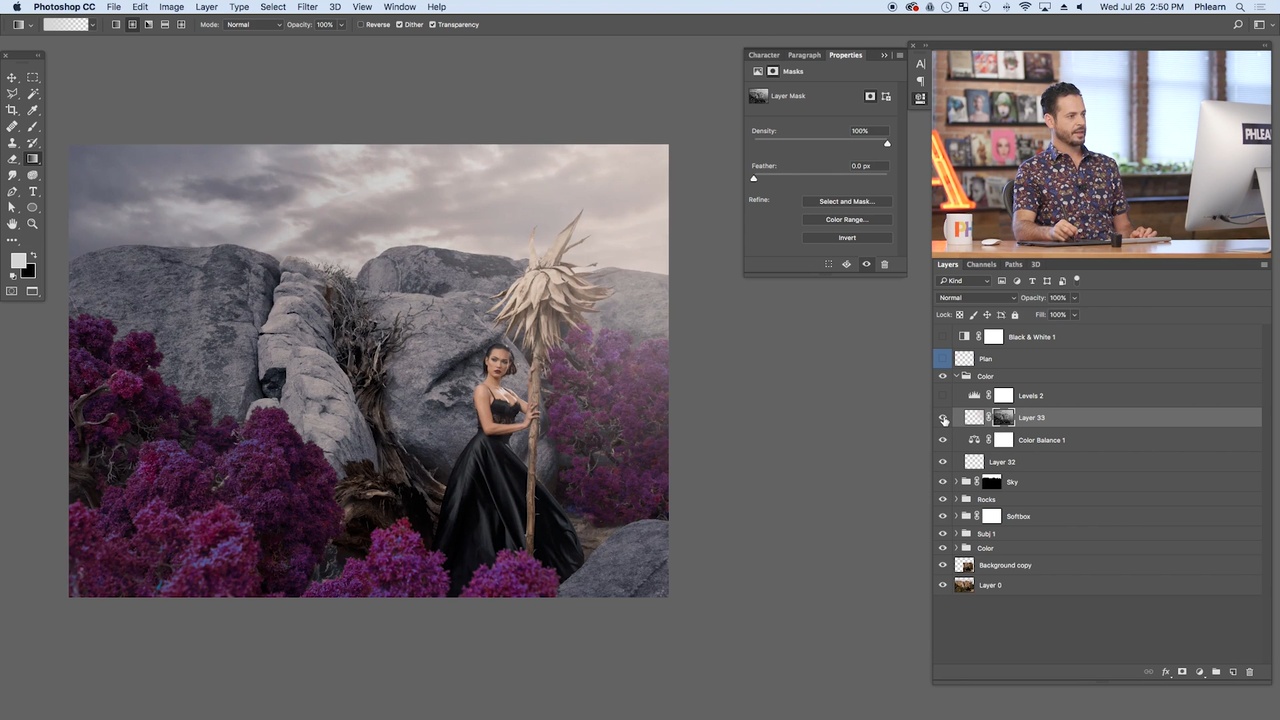
Task: Create new layer from Layers panel footer
Action: coord(1233,672)
